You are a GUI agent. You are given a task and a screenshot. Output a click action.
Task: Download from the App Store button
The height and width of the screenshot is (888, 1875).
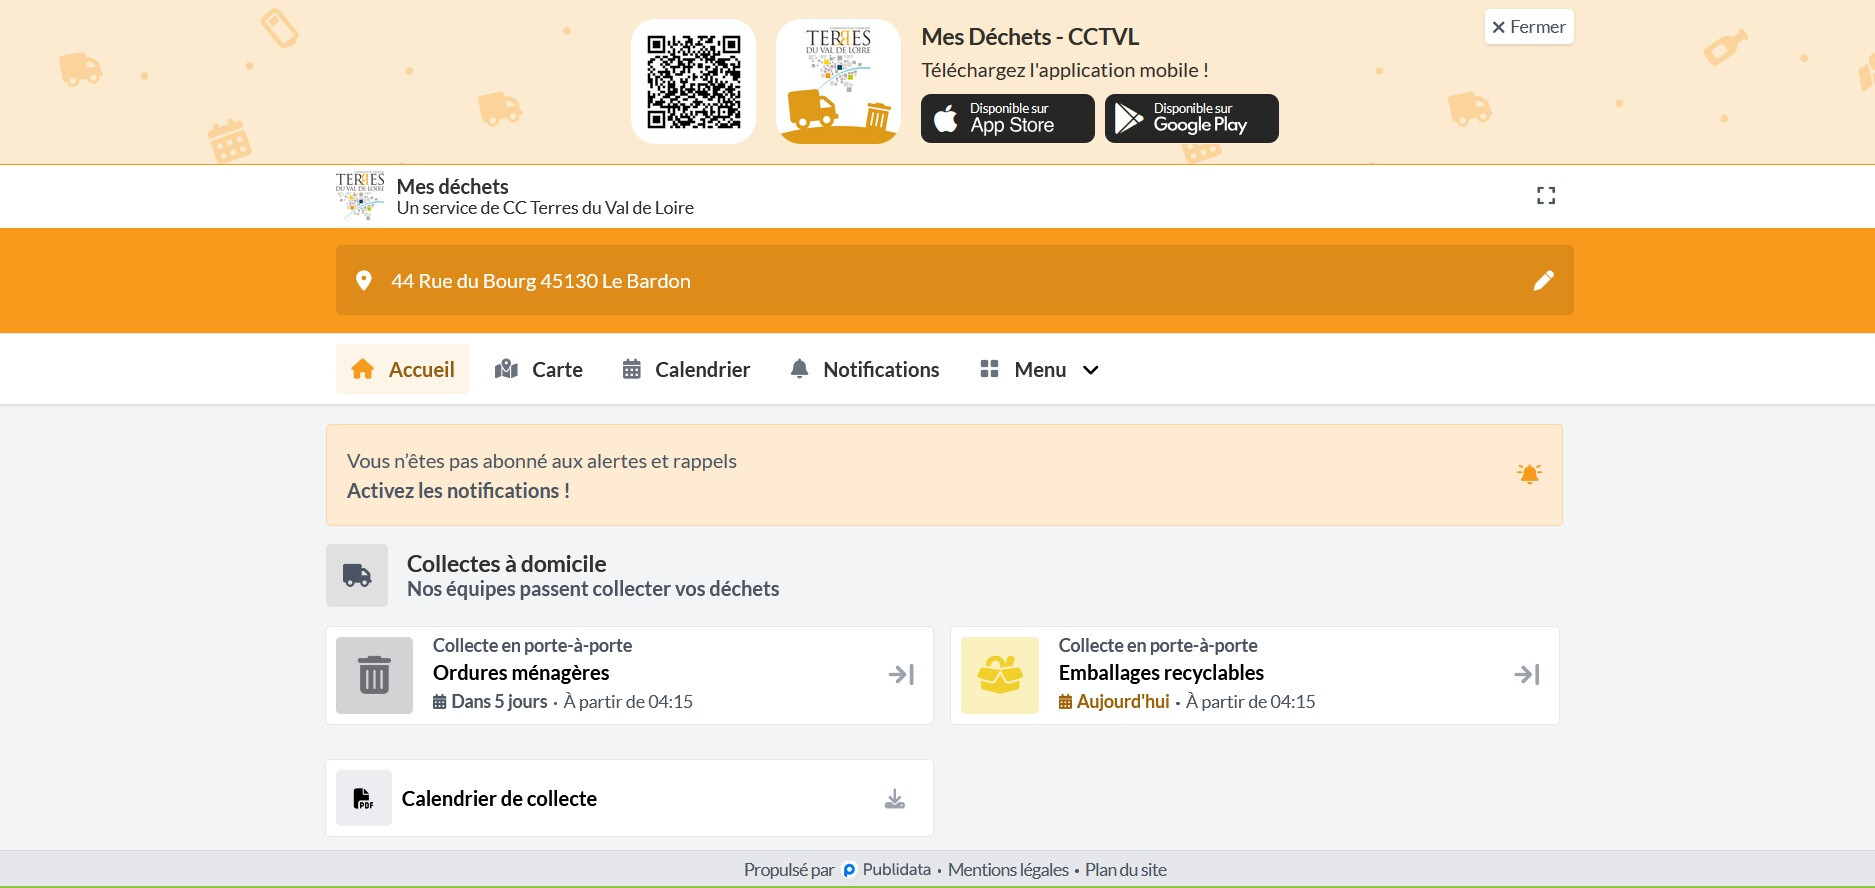click(1007, 119)
